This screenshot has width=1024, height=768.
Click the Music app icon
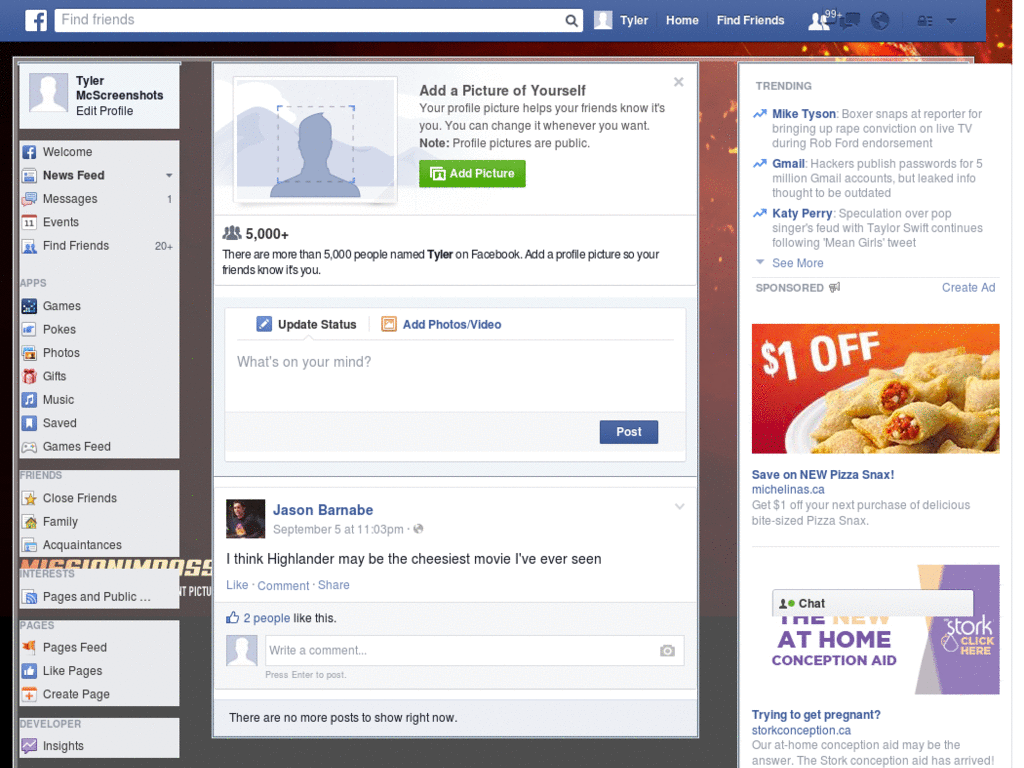point(29,400)
